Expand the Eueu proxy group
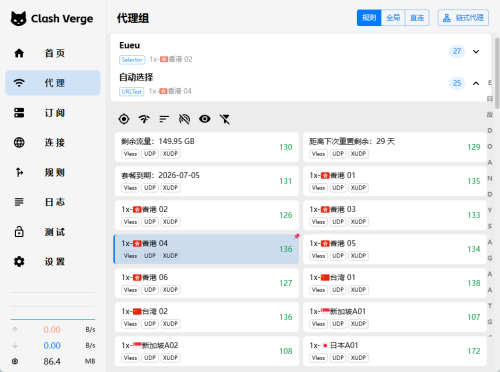The height and width of the screenshot is (372, 500). click(476, 51)
